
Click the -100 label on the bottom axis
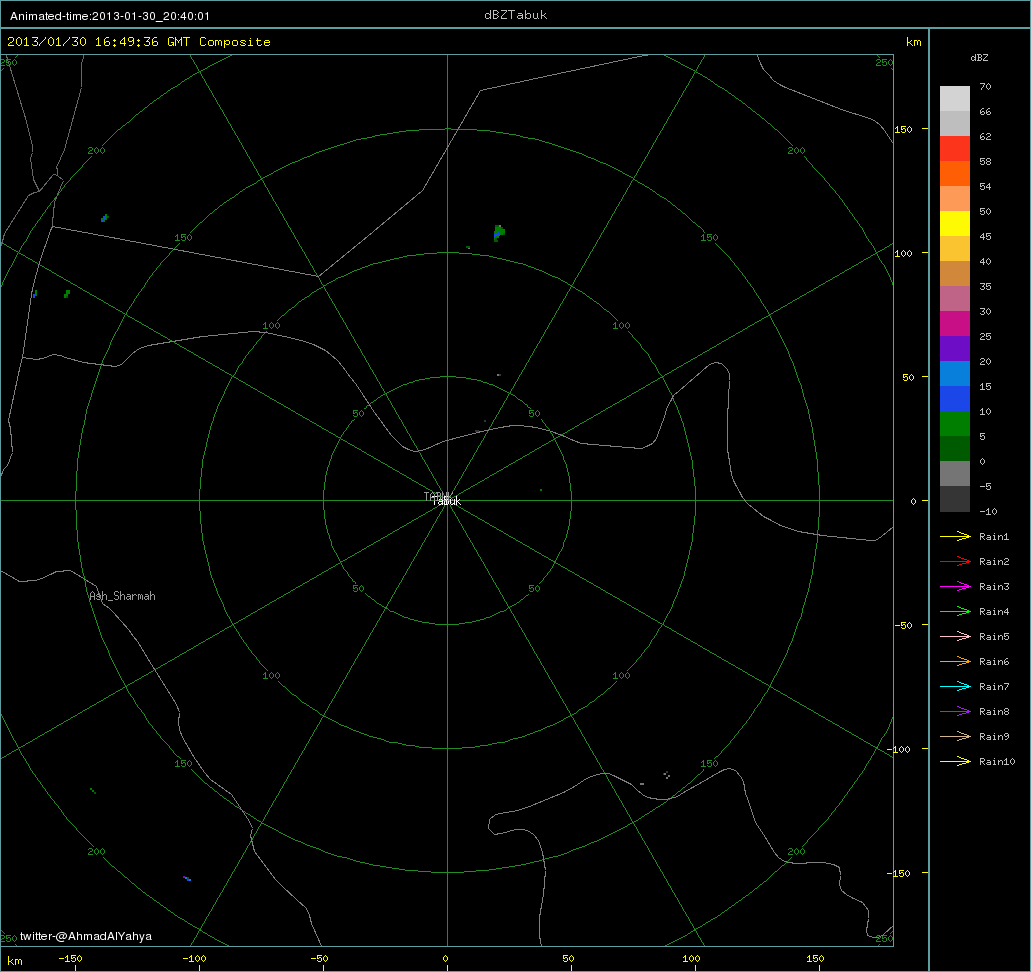click(x=194, y=959)
